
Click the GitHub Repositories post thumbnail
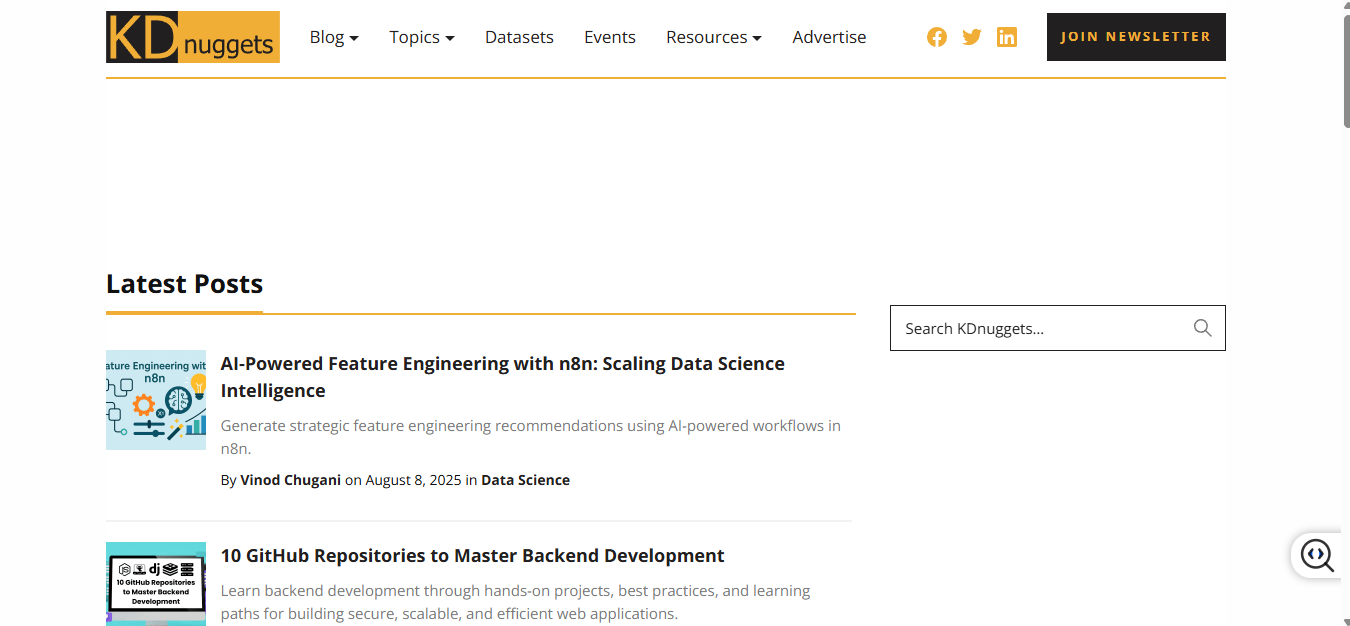[x=156, y=584]
